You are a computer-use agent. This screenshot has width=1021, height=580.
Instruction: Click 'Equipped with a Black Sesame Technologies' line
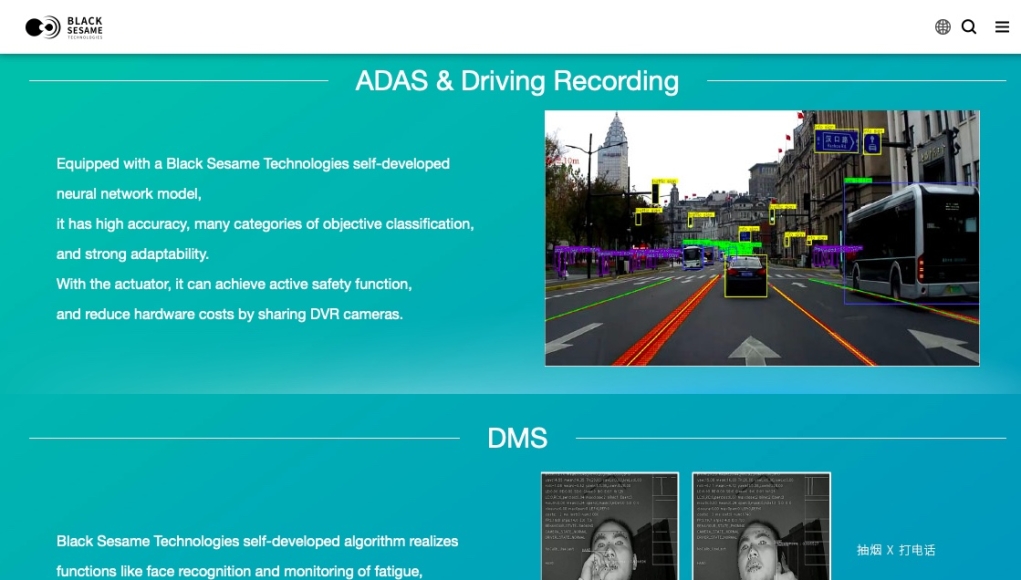[253, 164]
